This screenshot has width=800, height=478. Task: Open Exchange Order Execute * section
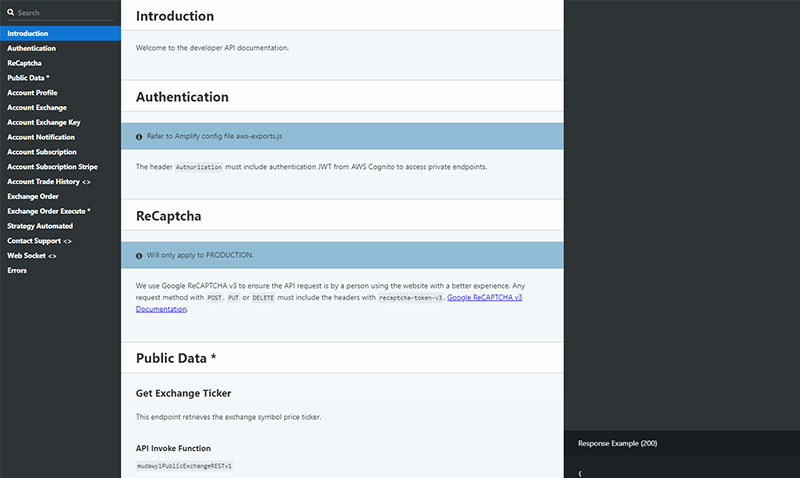49,211
